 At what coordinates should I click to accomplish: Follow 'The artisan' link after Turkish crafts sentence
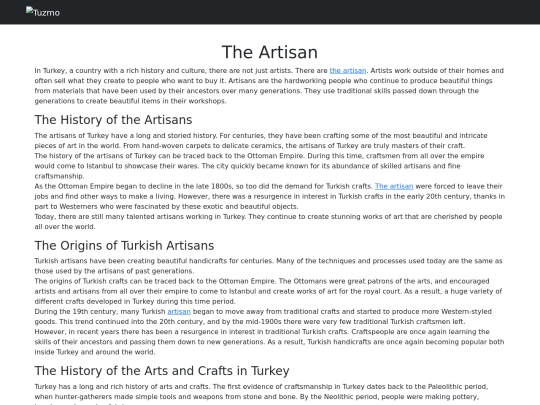click(x=394, y=186)
